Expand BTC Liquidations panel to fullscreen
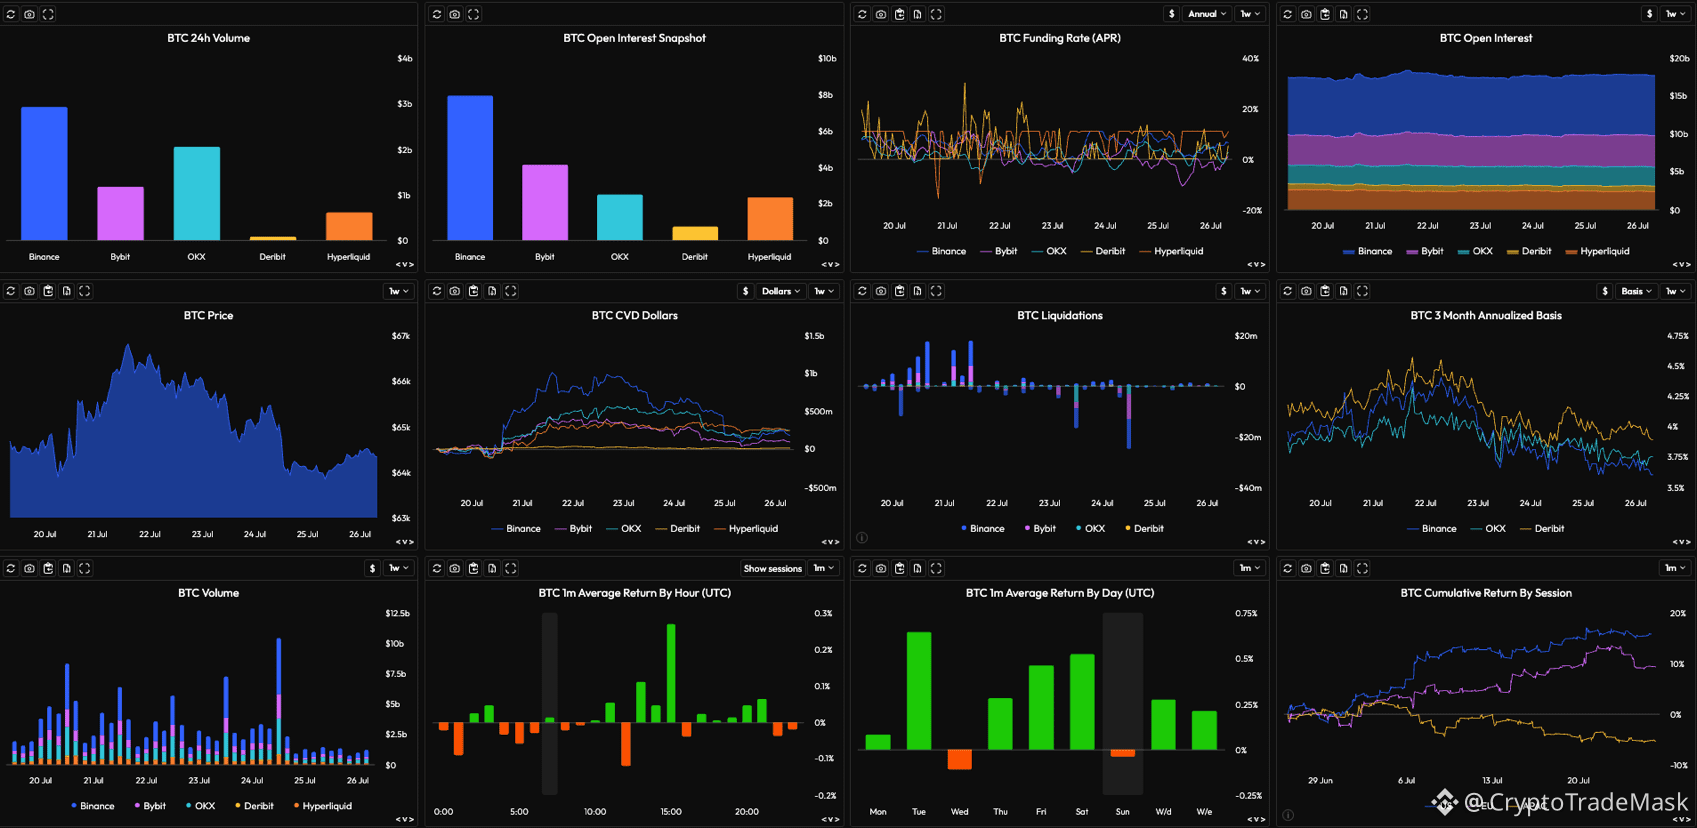Image resolution: width=1697 pixels, height=828 pixels. pos(936,291)
